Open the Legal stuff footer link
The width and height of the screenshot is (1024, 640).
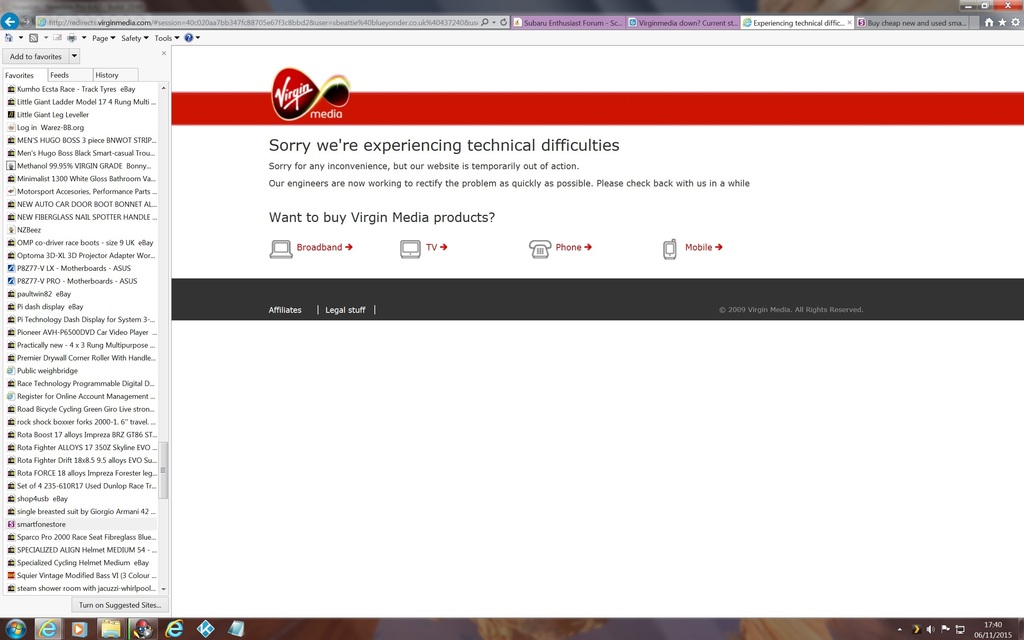point(345,310)
